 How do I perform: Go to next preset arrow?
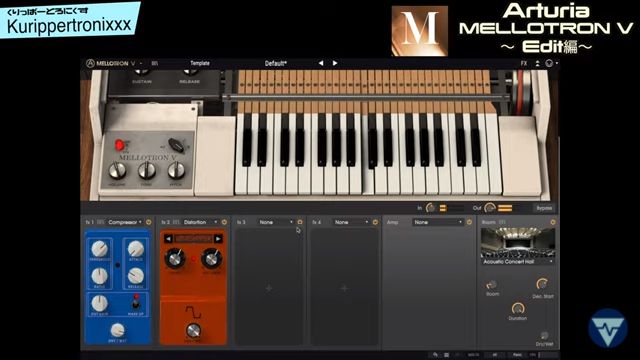pyautogui.click(x=335, y=63)
